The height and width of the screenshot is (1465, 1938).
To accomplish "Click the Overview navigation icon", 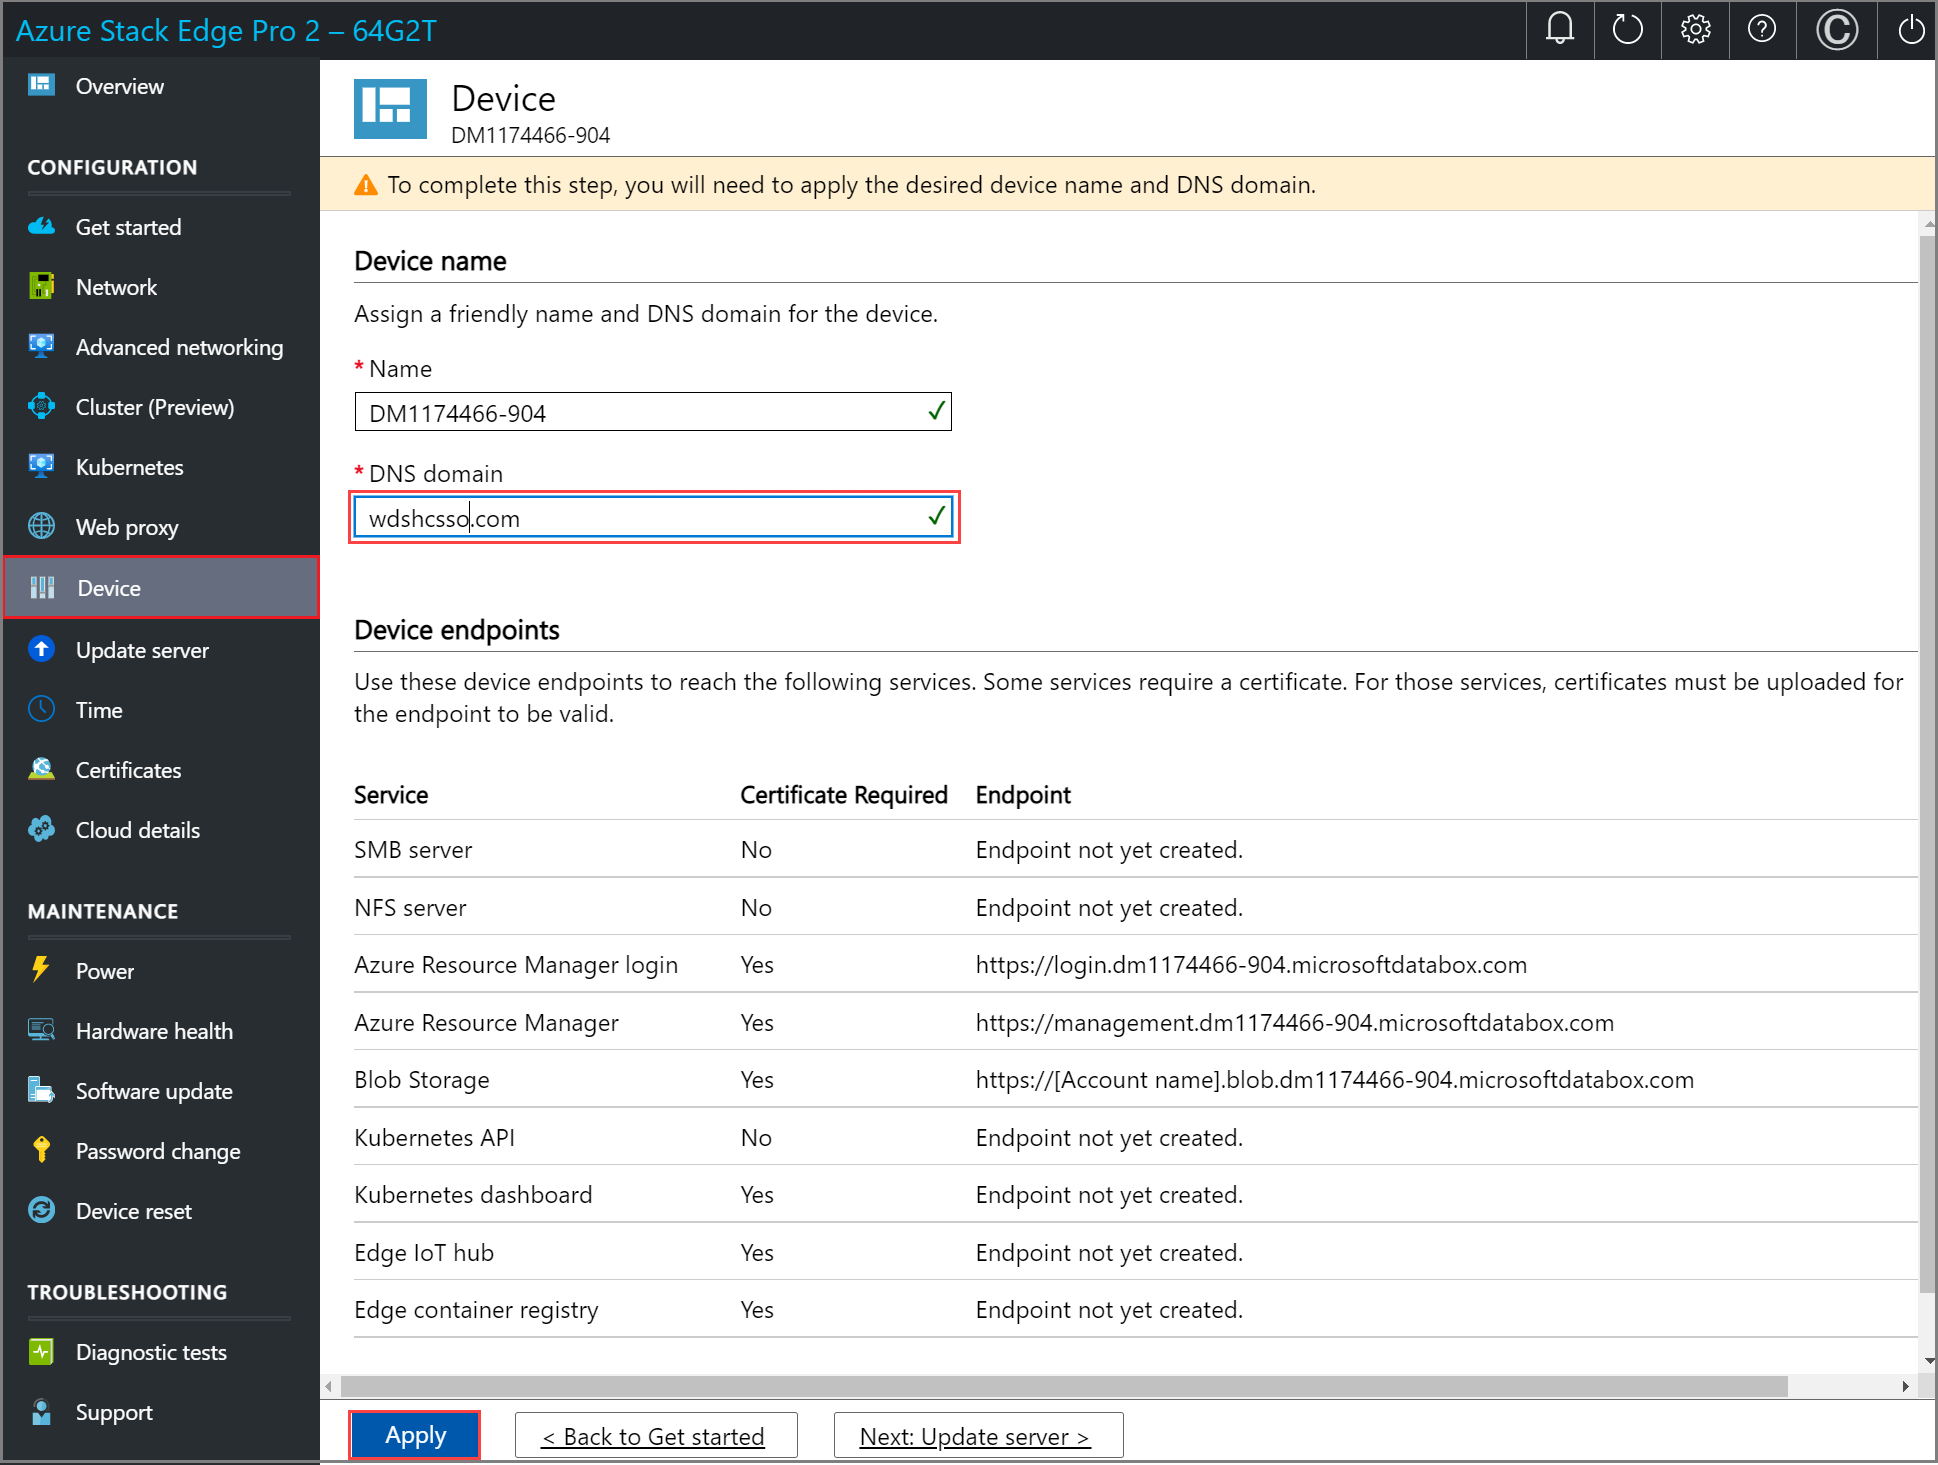I will (42, 85).
